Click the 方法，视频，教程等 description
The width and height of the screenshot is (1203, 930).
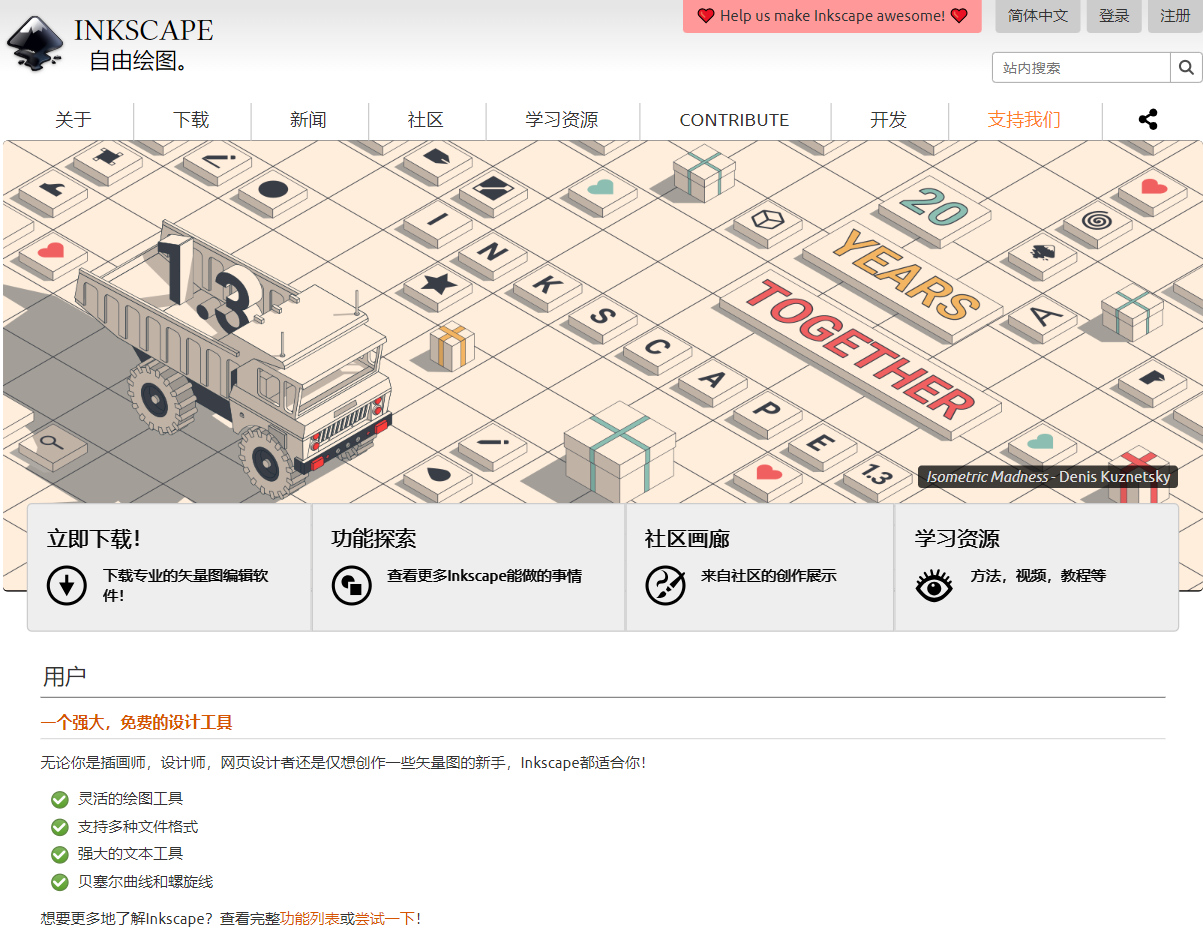click(1038, 576)
